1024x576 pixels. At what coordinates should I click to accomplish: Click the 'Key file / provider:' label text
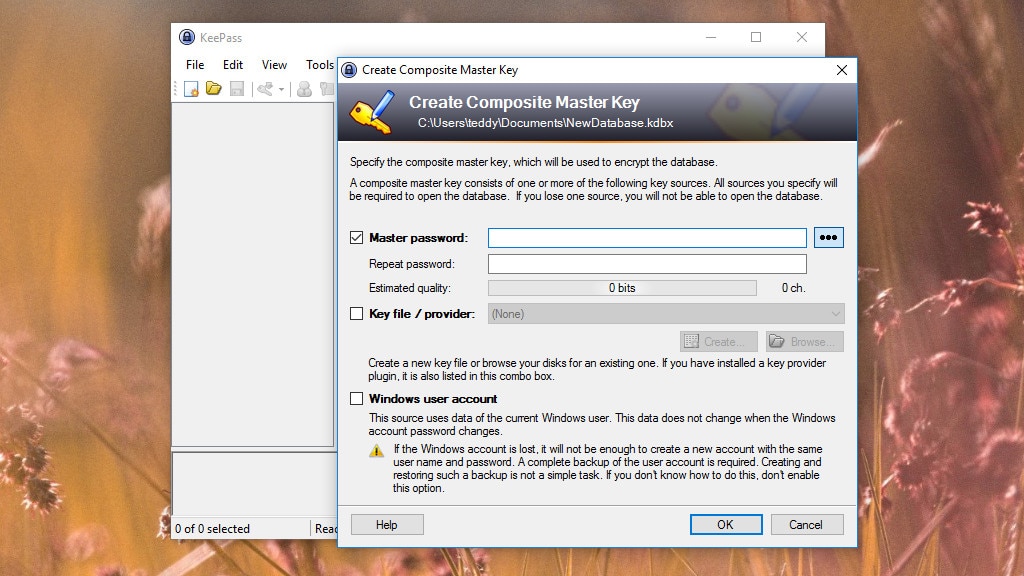(x=422, y=314)
